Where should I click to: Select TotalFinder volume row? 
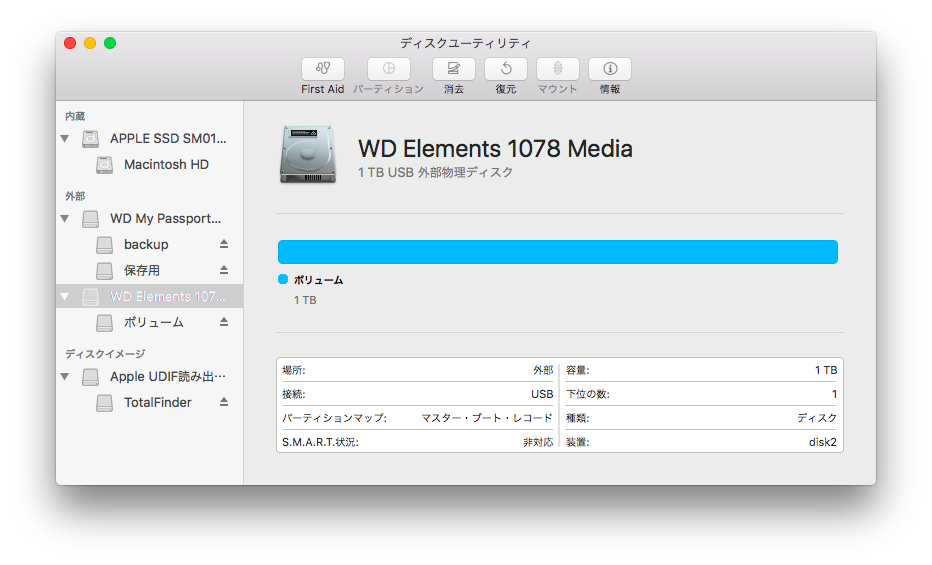point(150,402)
